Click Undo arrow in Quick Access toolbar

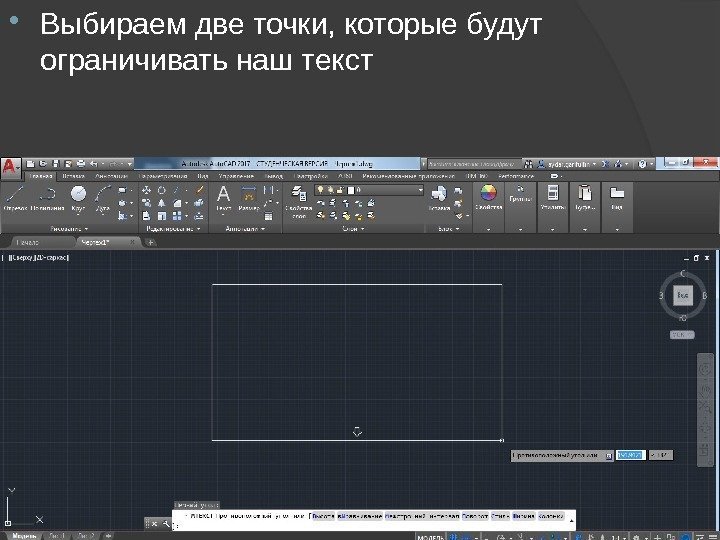(x=94, y=163)
